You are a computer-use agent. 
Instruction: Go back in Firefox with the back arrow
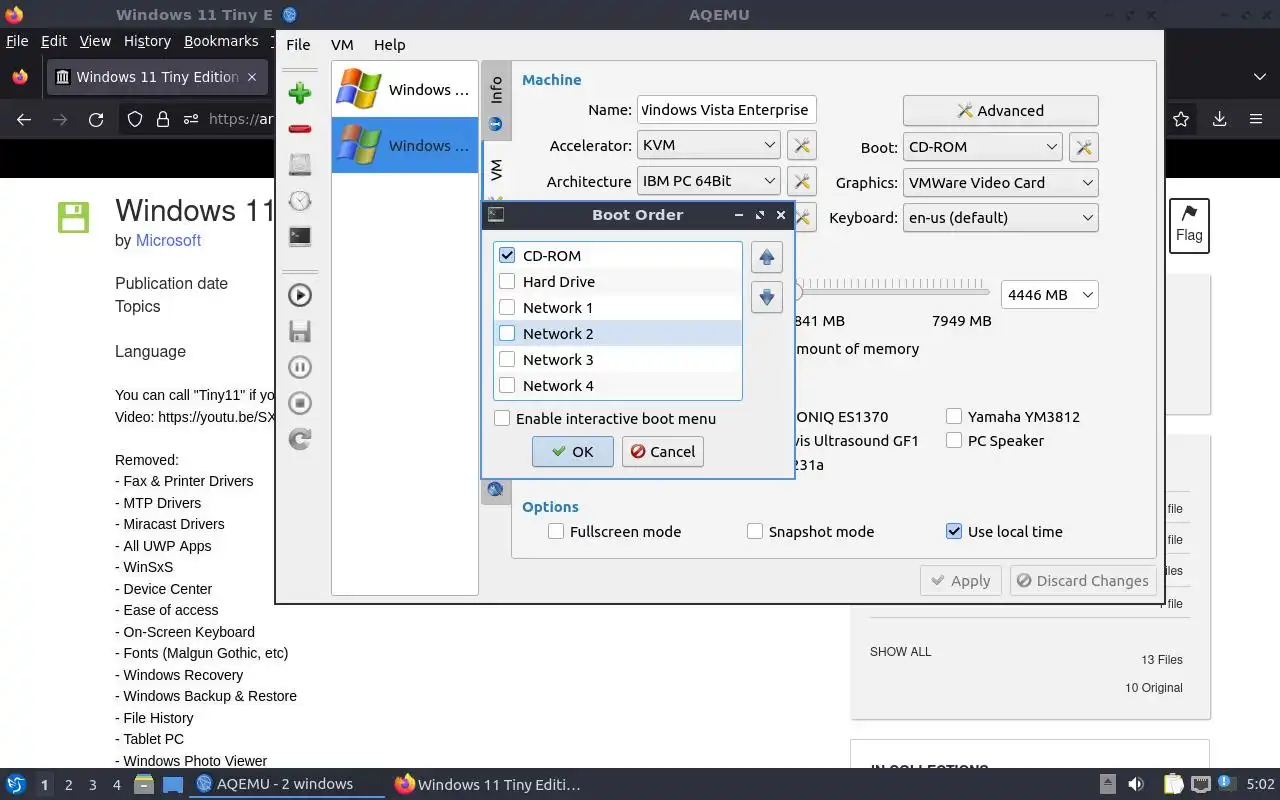point(24,119)
